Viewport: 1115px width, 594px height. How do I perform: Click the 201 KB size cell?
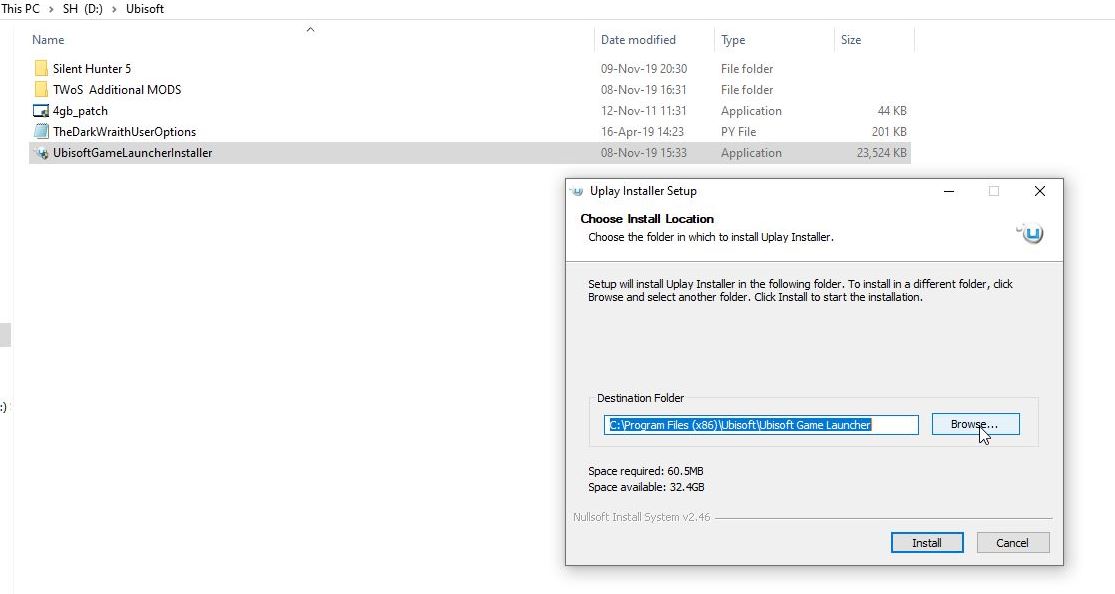tap(889, 132)
